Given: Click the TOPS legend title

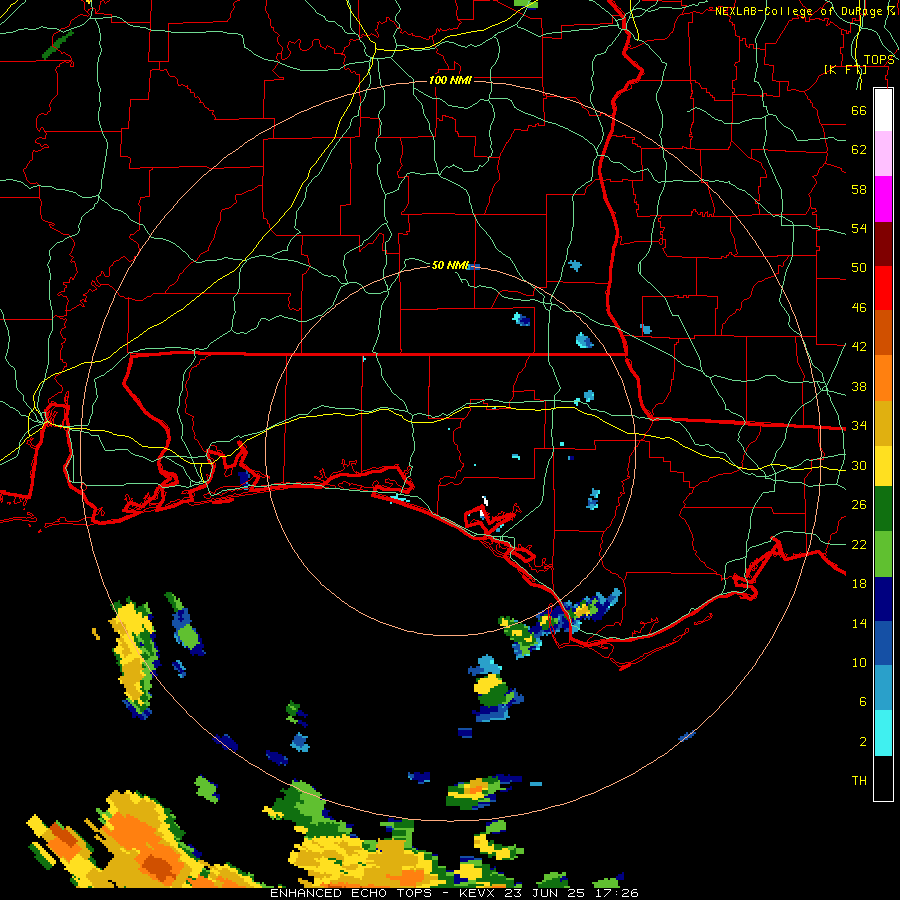Looking at the screenshot, I should (x=879, y=59).
